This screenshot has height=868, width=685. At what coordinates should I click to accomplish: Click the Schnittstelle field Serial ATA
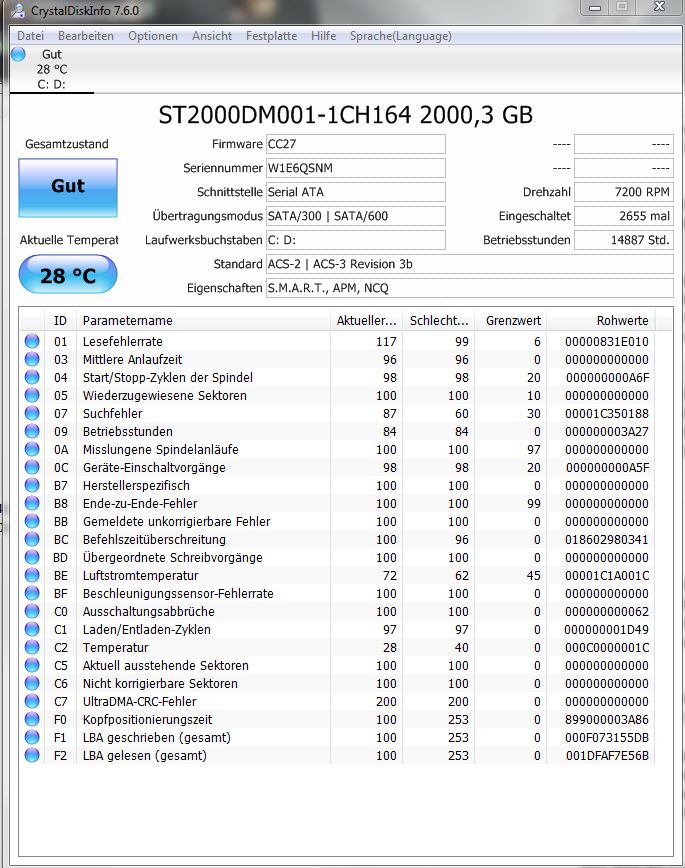click(x=356, y=192)
